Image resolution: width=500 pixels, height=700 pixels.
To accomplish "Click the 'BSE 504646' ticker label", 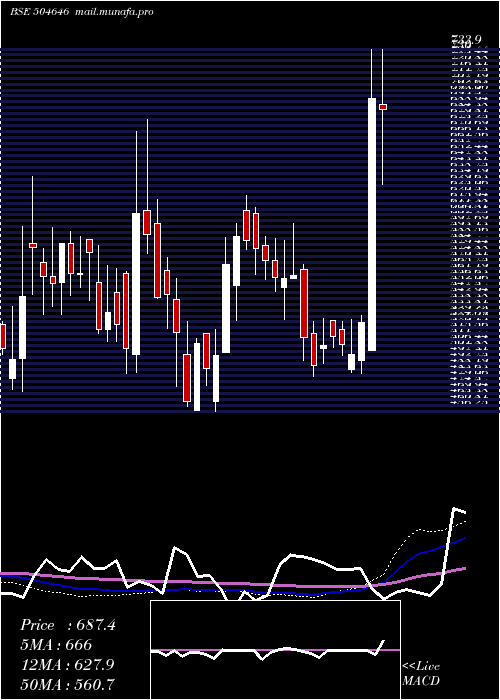I will click(x=39, y=12).
